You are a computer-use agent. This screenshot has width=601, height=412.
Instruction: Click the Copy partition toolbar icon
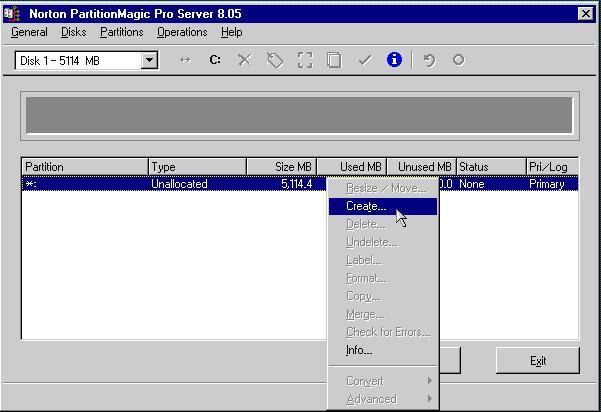(334, 60)
